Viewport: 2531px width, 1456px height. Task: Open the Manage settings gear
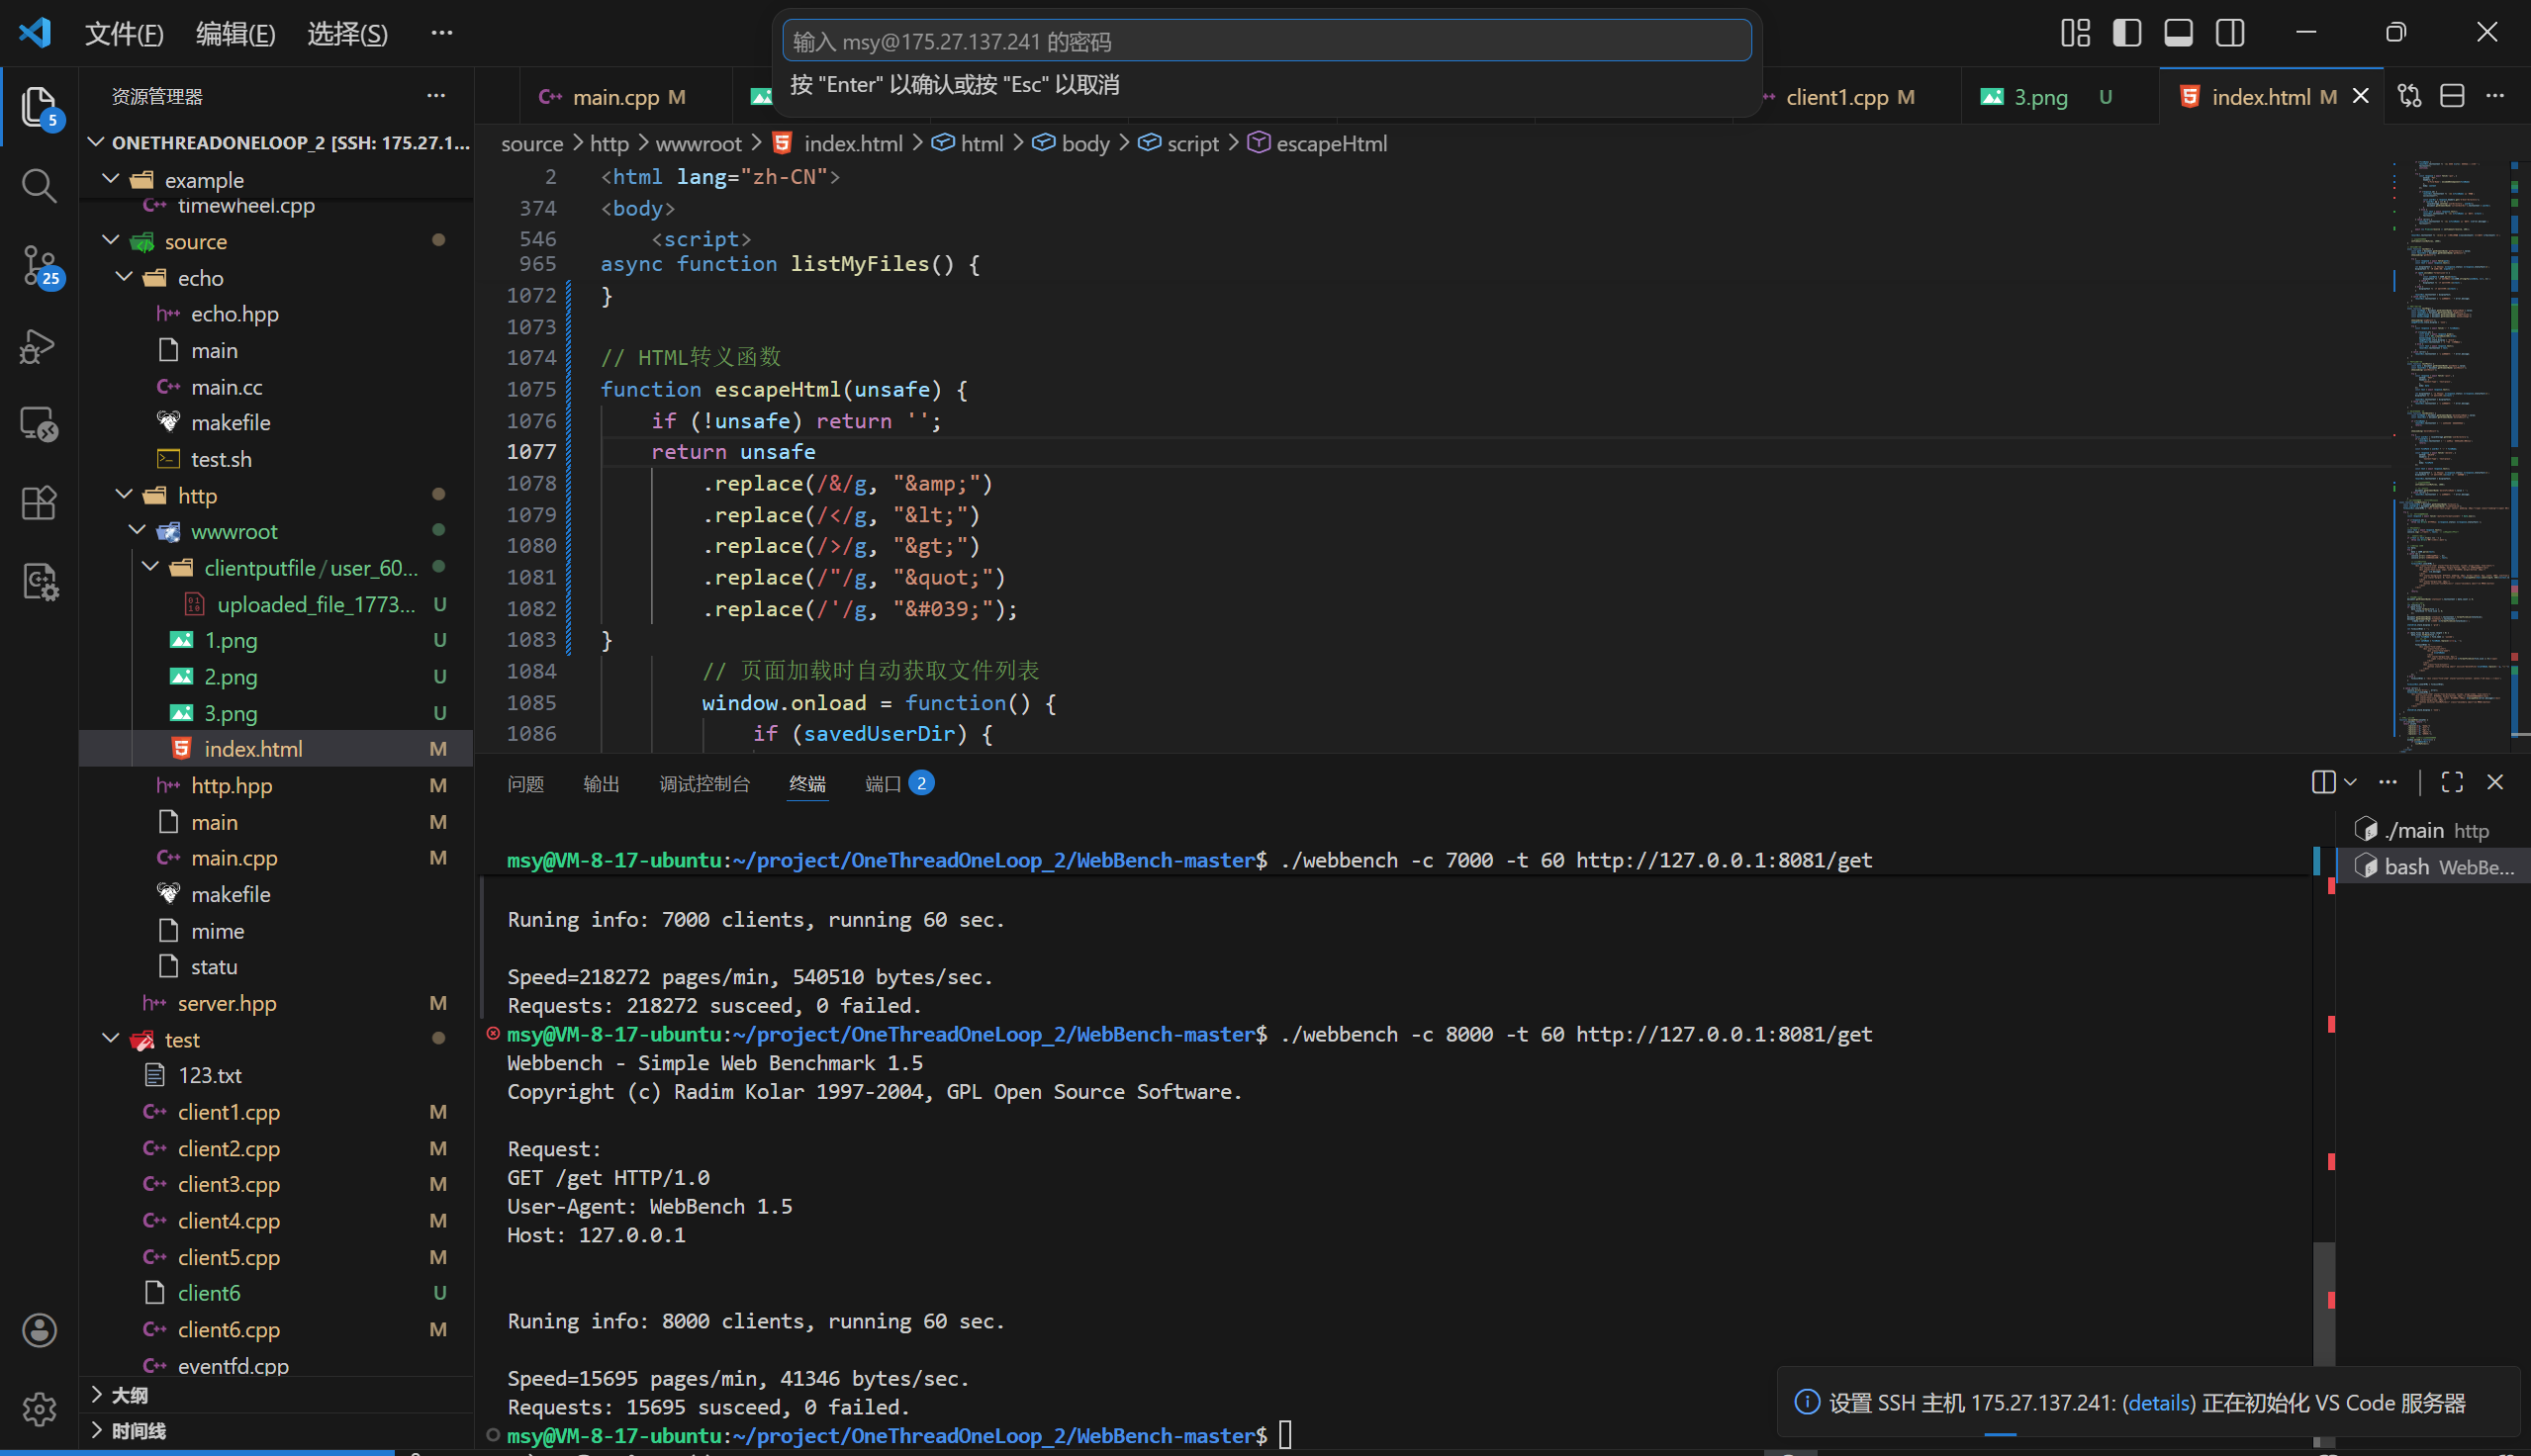38,1409
